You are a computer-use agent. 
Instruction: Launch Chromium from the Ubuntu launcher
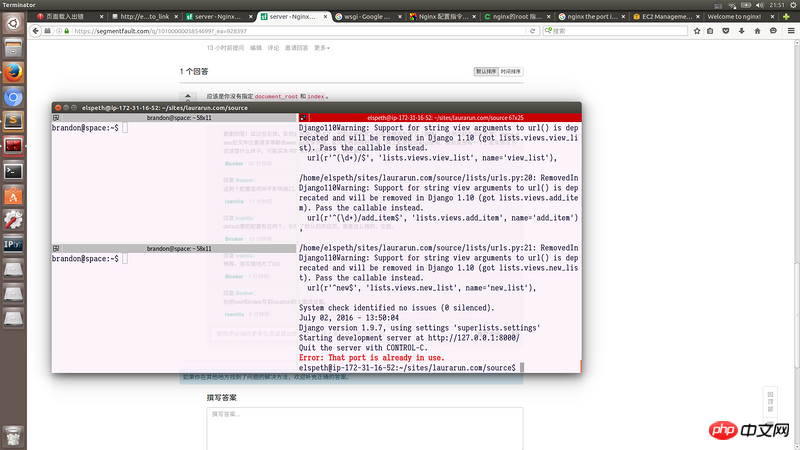(13, 97)
